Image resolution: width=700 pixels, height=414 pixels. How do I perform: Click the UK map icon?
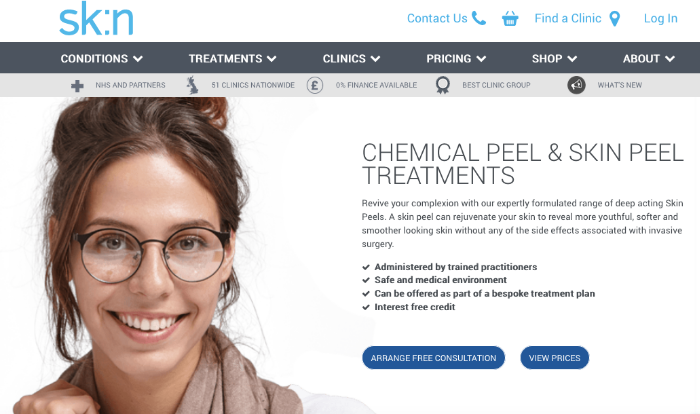coord(192,85)
